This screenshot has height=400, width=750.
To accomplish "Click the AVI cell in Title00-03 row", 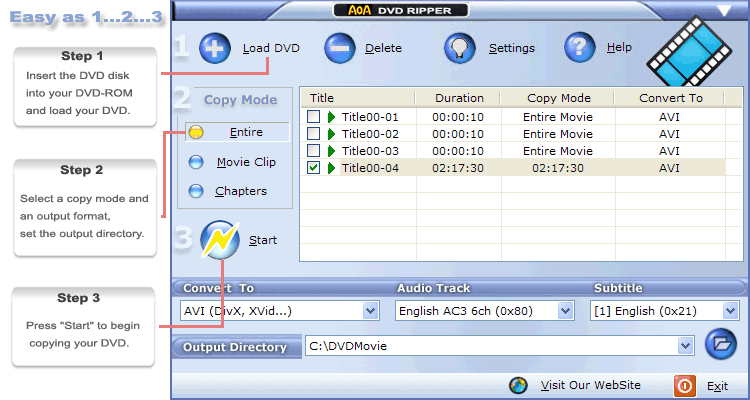I will point(669,152).
